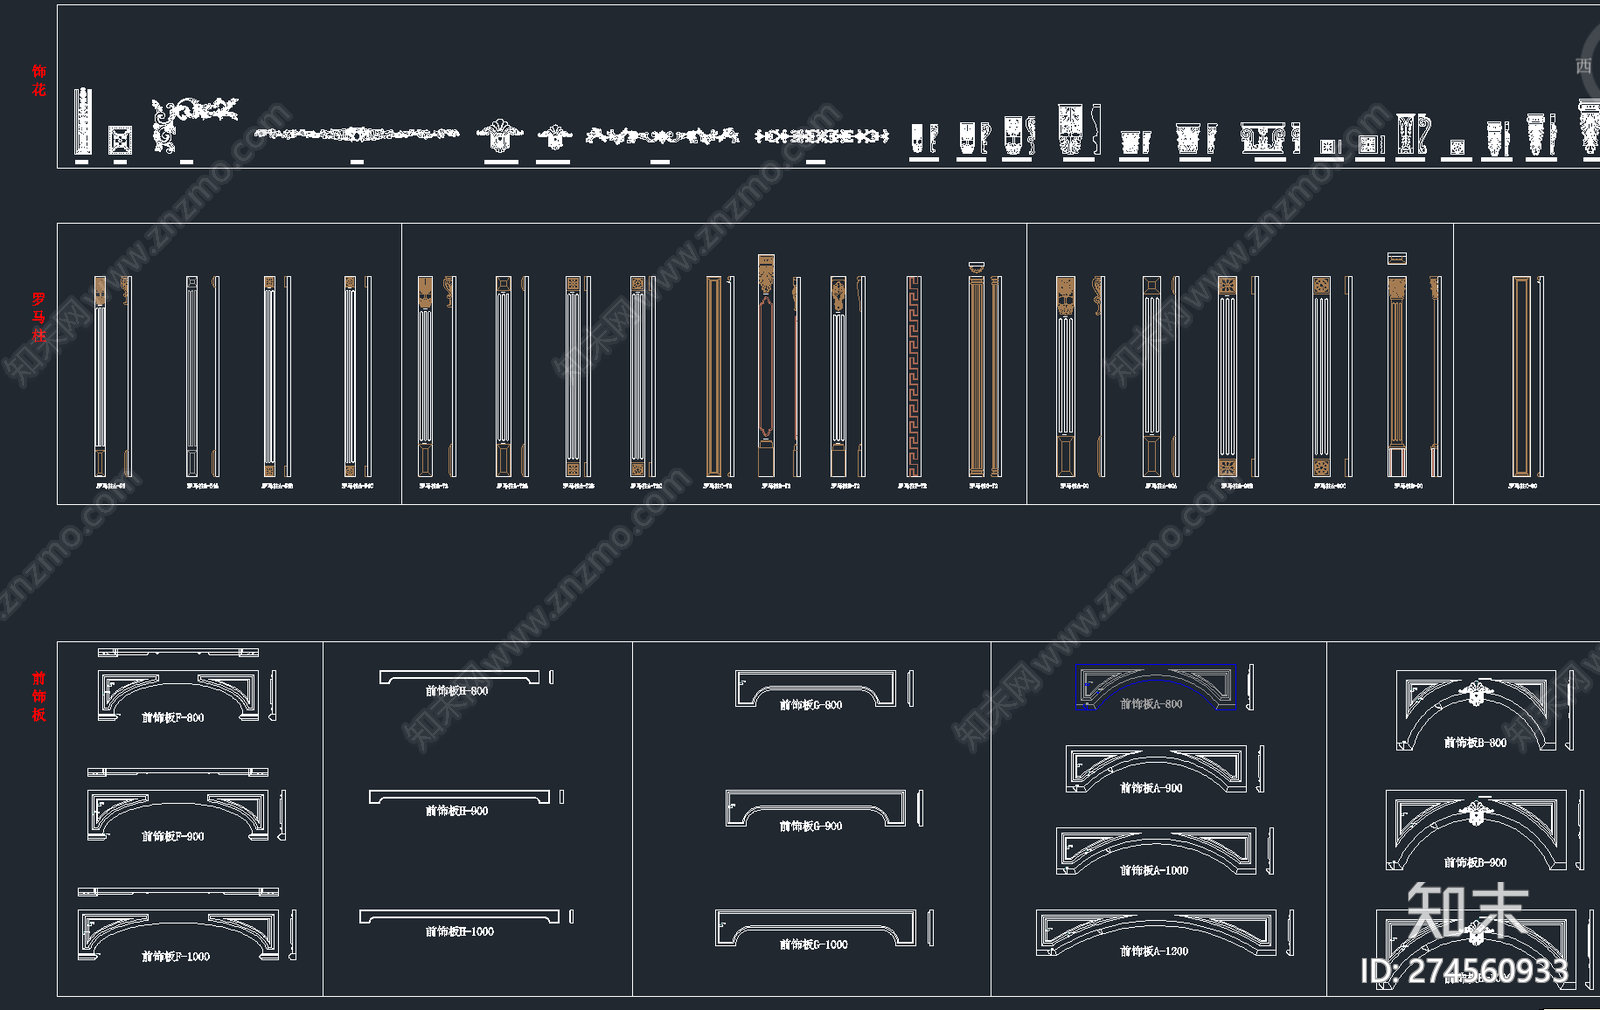Pick the 前饰板H-1000 label

(x=460, y=932)
